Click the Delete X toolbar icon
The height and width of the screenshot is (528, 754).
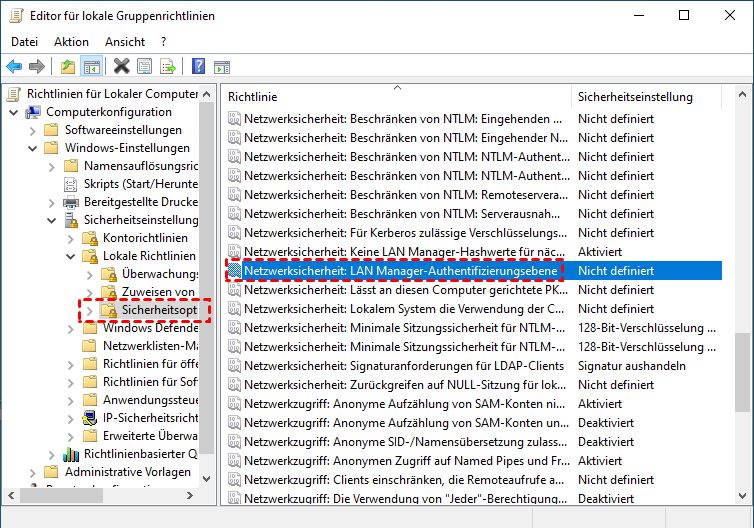(x=121, y=67)
